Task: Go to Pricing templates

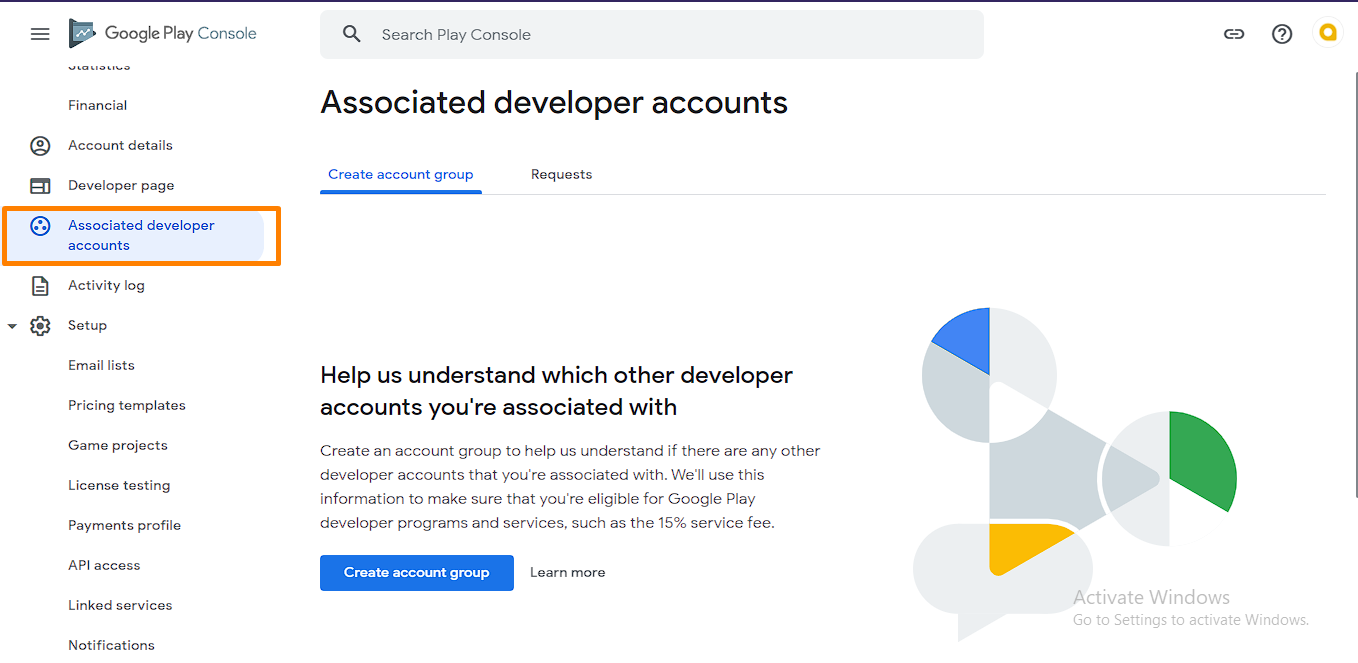Action: click(x=127, y=405)
